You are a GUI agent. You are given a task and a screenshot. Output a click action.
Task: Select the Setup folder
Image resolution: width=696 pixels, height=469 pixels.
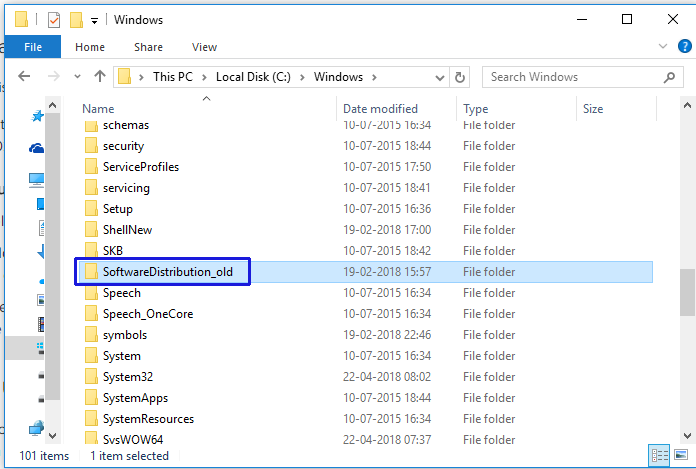[364, 209]
